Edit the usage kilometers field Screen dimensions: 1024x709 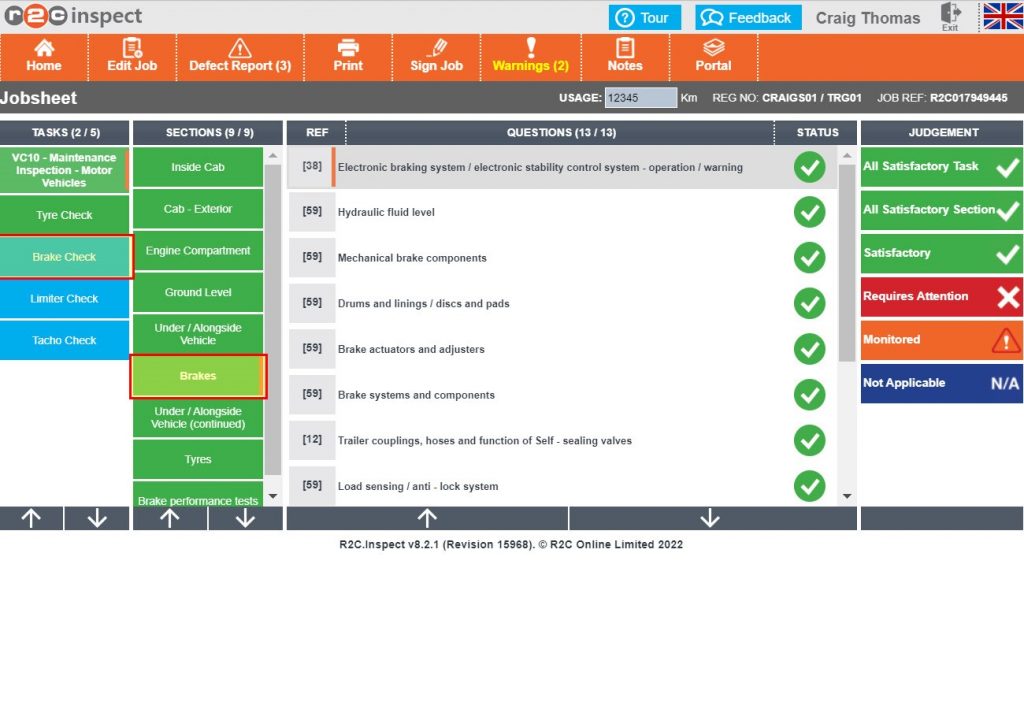click(x=640, y=98)
